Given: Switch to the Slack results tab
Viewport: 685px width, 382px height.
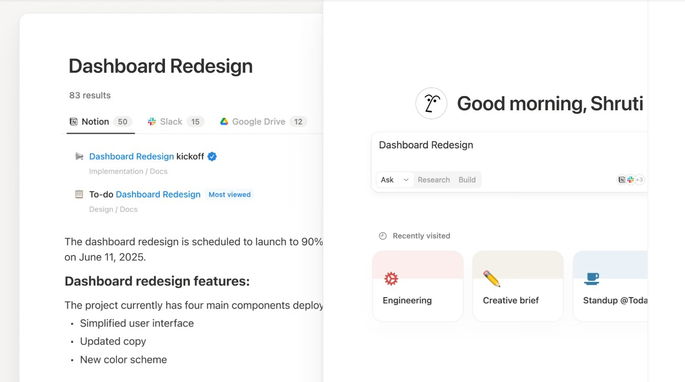Looking at the screenshot, I should coord(176,122).
